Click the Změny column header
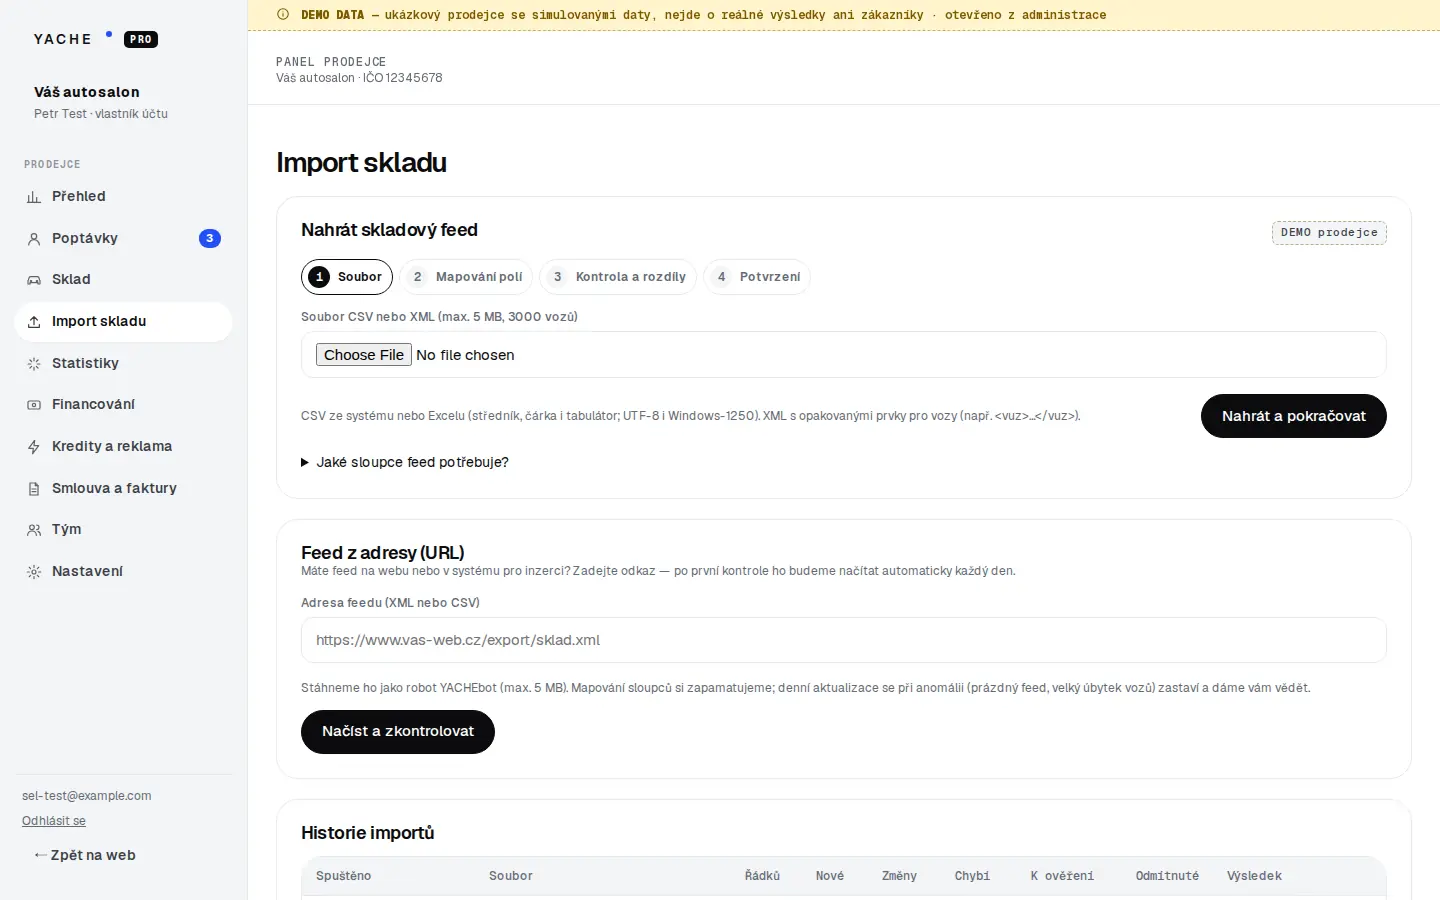This screenshot has height=900, width=1440. click(x=899, y=876)
